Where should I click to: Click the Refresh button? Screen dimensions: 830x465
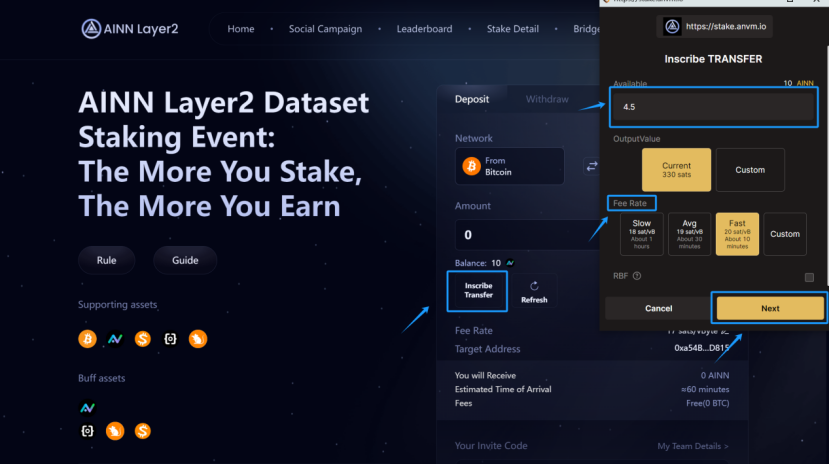point(534,292)
